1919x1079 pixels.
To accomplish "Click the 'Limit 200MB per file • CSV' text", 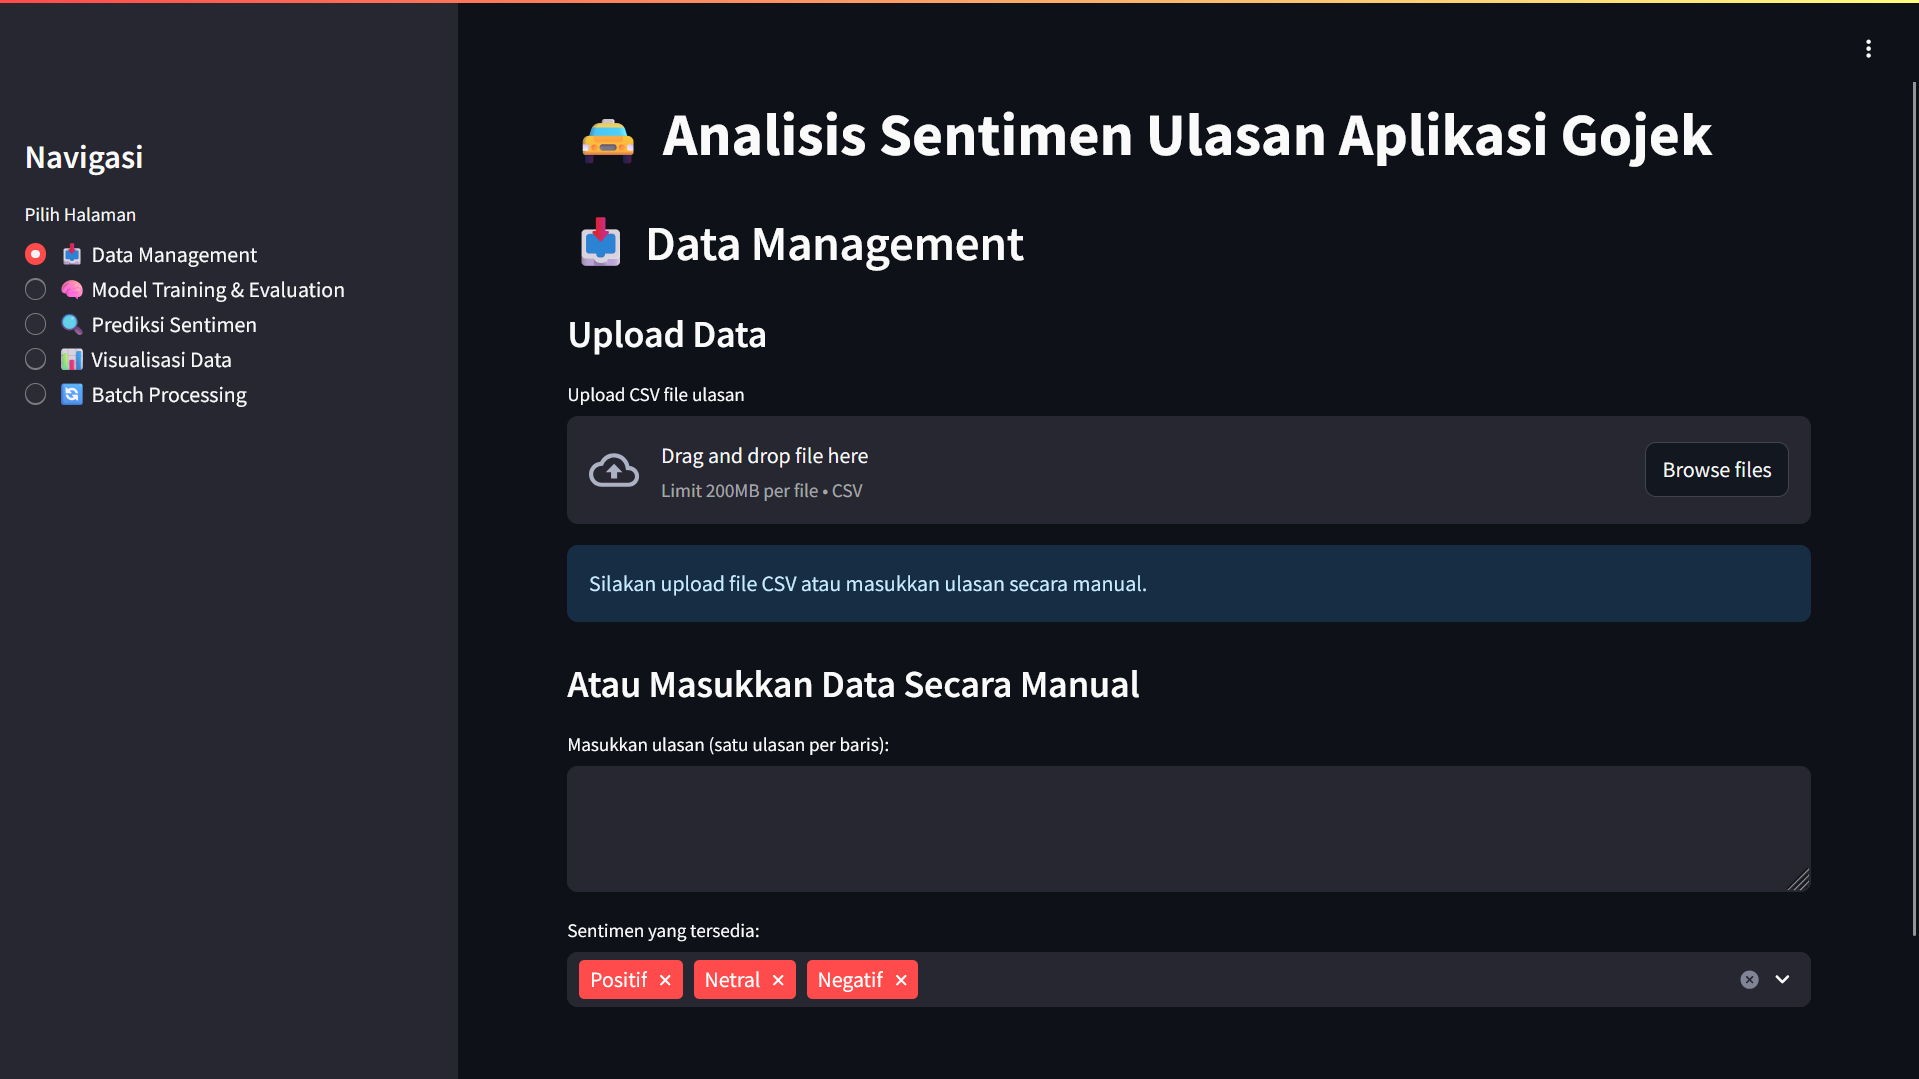I will tap(761, 491).
